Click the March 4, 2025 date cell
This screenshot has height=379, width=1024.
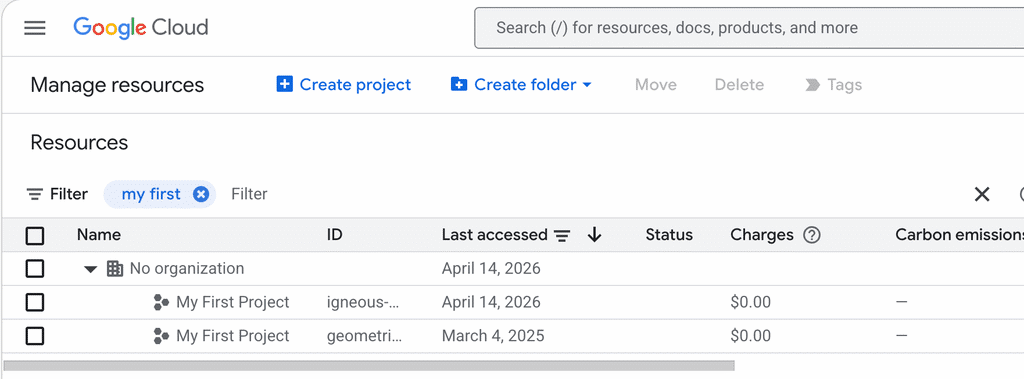[x=493, y=336]
